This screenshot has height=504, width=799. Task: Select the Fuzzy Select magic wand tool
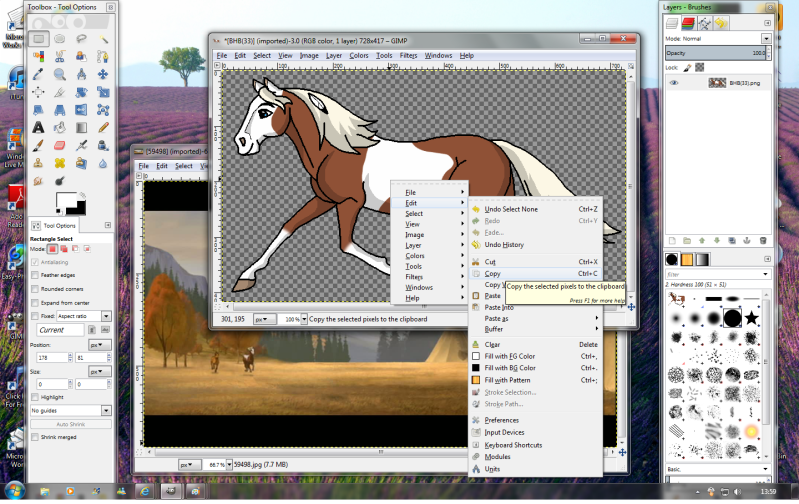point(103,39)
